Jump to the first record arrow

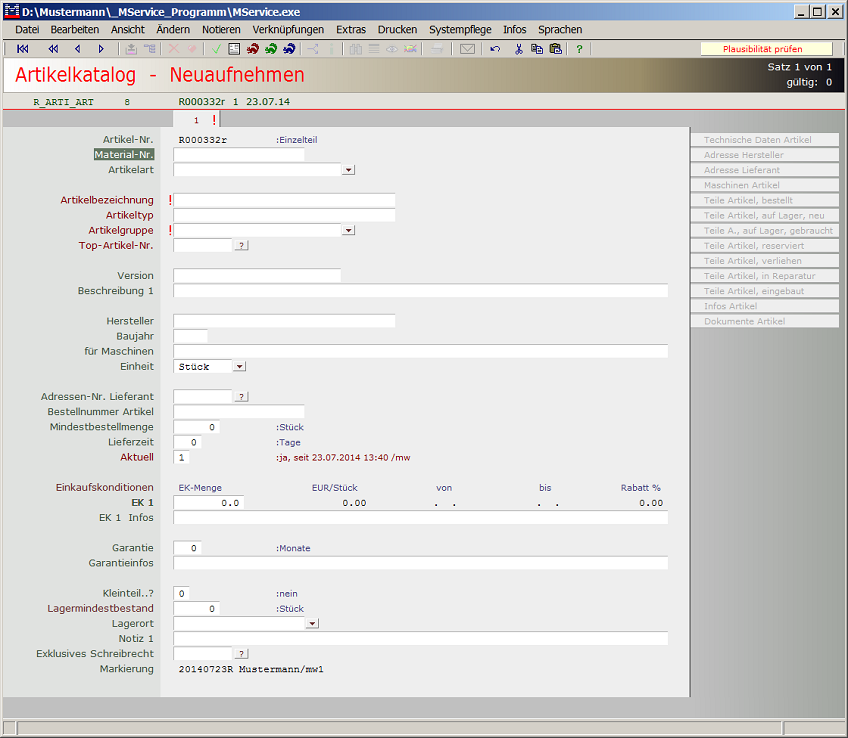[x=23, y=49]
